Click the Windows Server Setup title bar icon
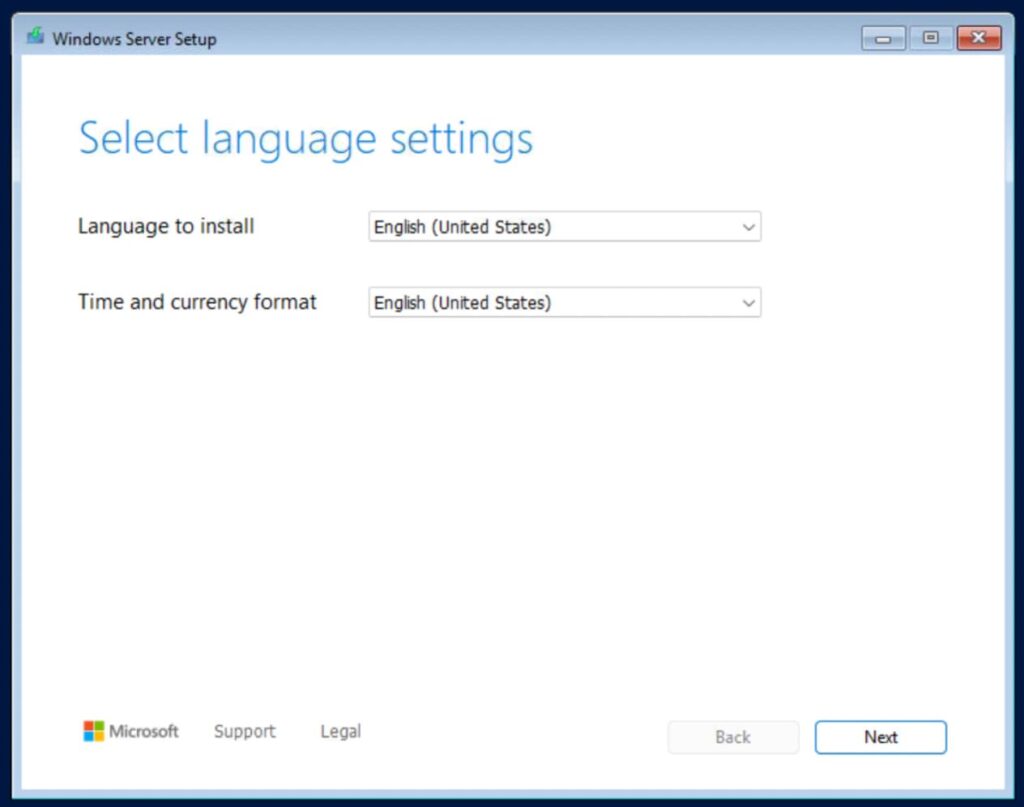The height and width of the screenshot is (807, 1024). pyautogui.click(x=36, y=38)
